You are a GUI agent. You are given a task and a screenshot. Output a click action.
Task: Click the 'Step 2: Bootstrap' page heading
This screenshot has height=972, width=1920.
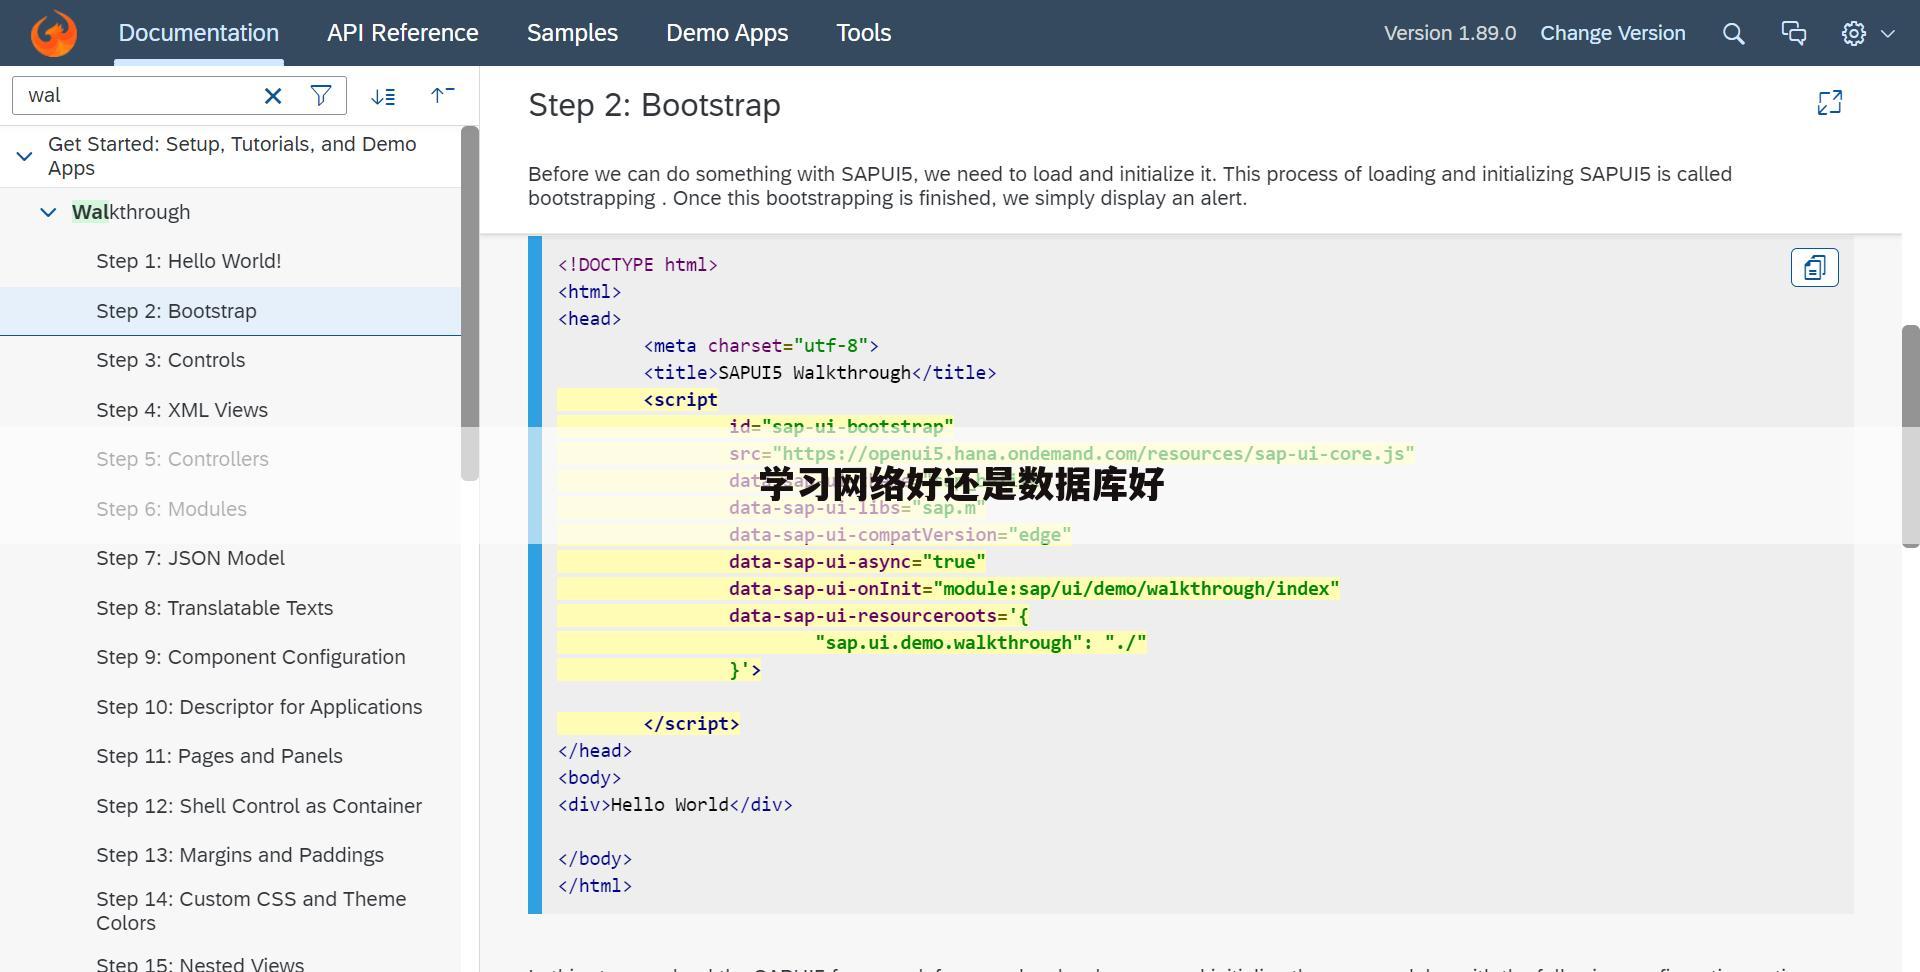click(x=654, y=105)
